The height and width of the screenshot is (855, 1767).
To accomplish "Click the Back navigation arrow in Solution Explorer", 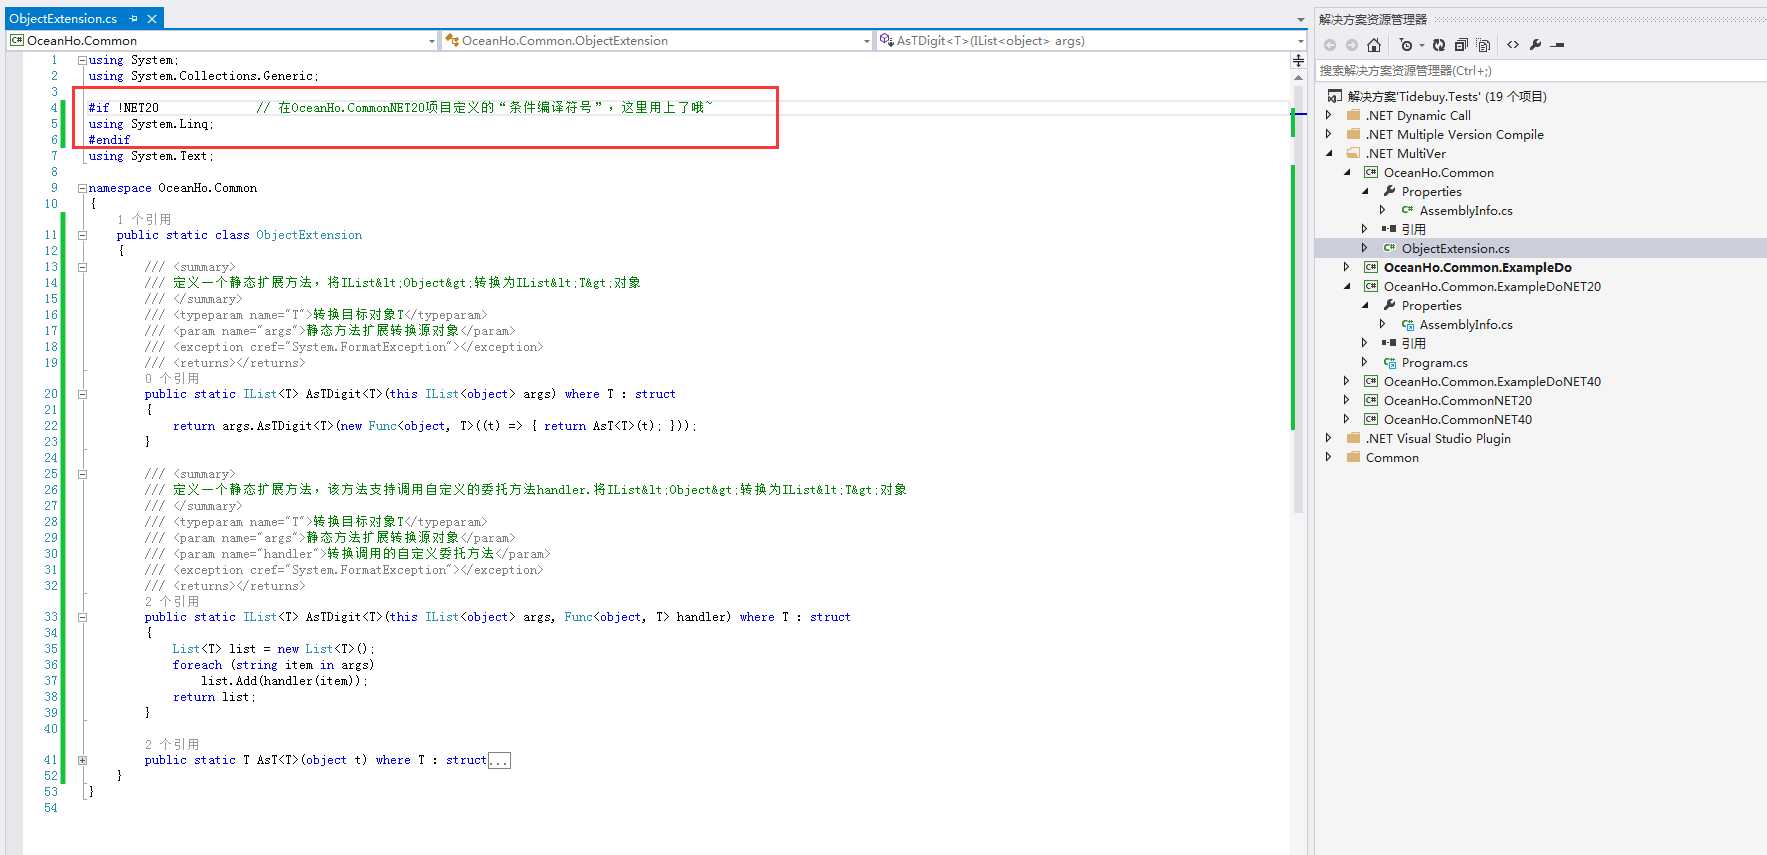I will click(x=1330, y=45).
